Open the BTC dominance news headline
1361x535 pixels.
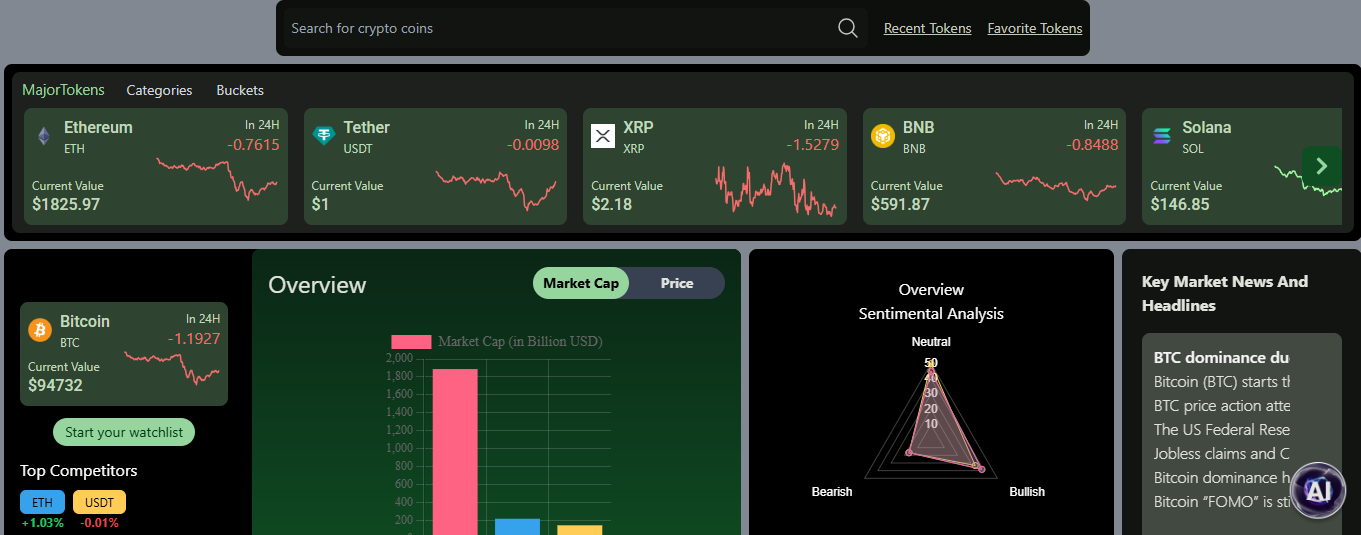1221,357
